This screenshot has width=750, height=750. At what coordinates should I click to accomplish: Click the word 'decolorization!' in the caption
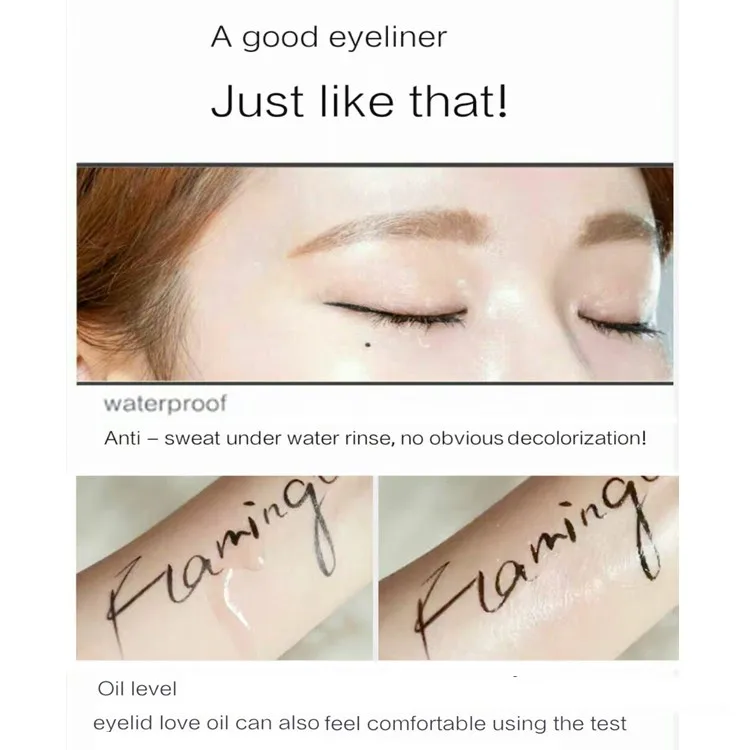576,438
